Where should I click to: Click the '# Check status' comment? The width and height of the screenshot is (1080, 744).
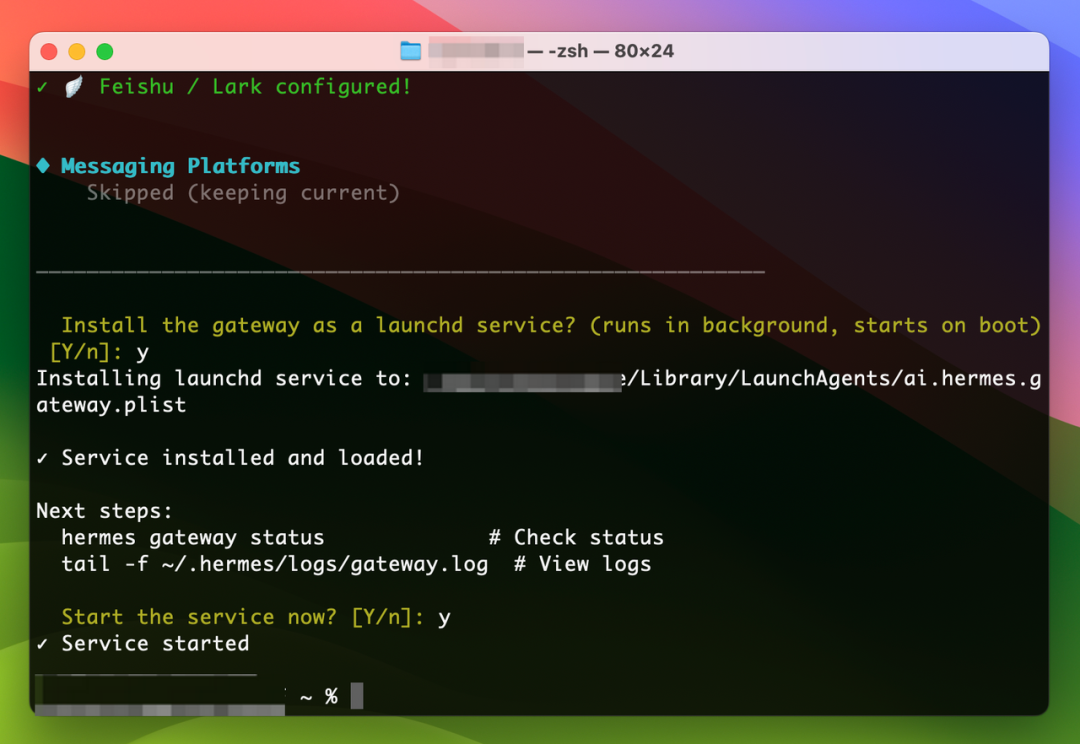576,537
